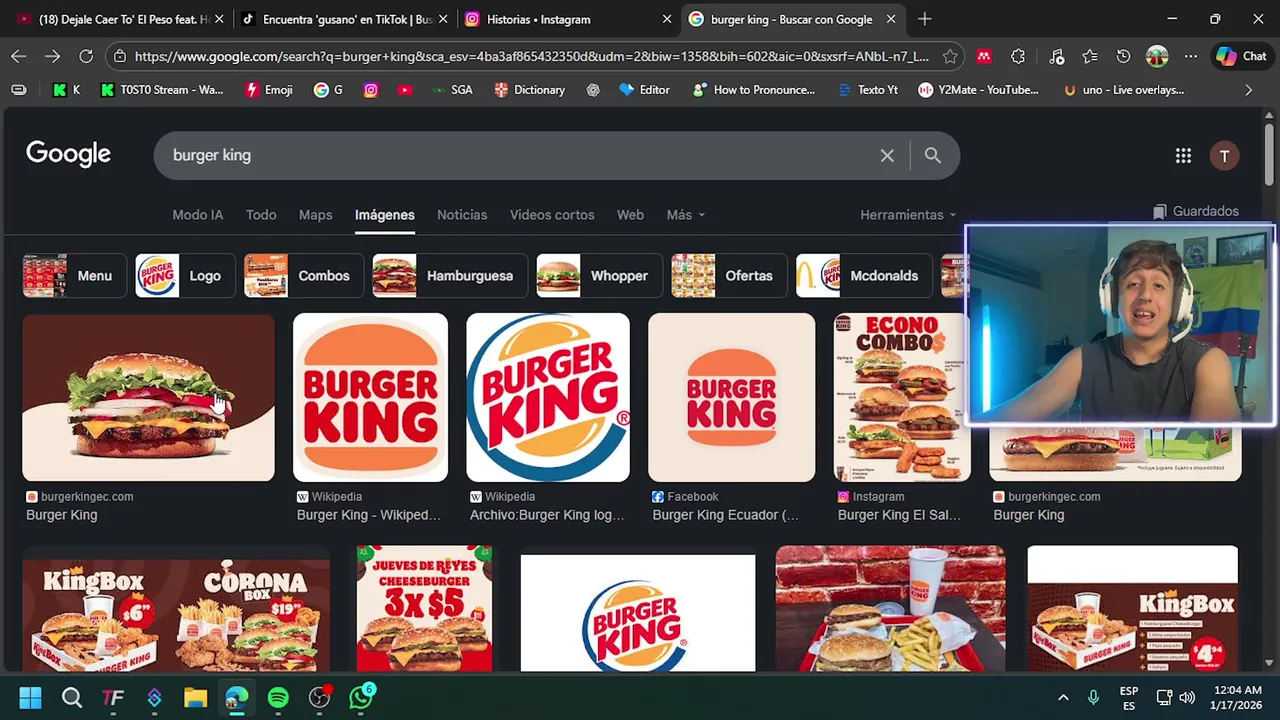1280x720 pixels.
Task: Open browser settings and more menu
Action: tap(1190, 57)
